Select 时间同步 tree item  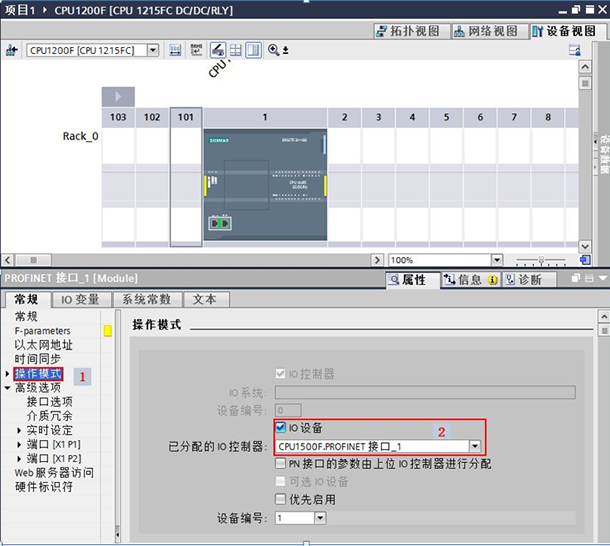pyautogui.click(x=38, y=359)
